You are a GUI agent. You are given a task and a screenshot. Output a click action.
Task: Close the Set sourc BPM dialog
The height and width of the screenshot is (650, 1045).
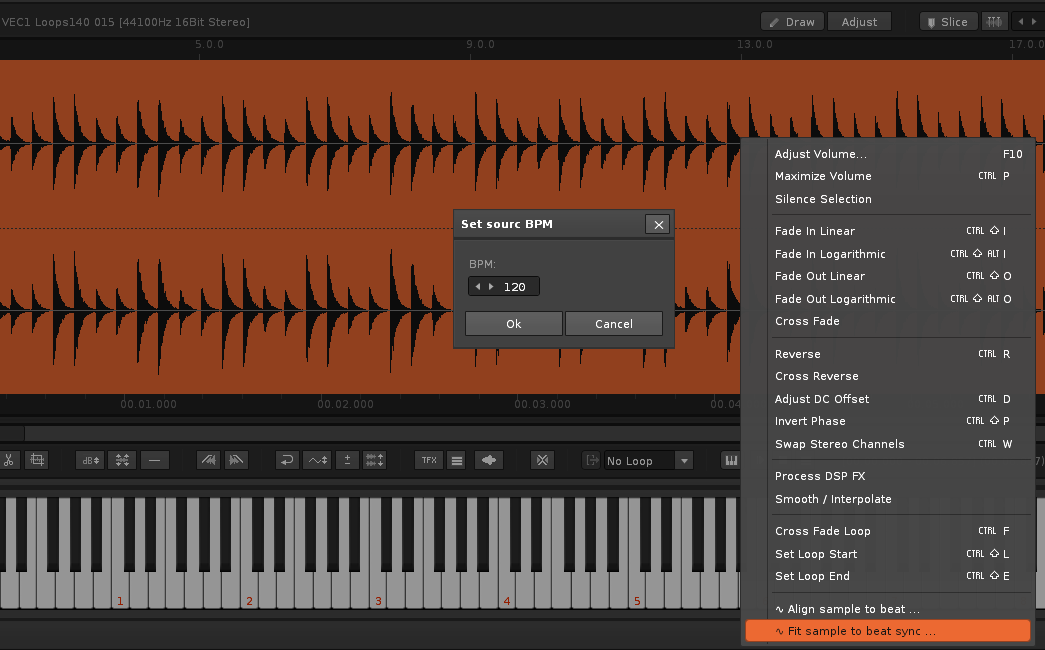(658, 225)
